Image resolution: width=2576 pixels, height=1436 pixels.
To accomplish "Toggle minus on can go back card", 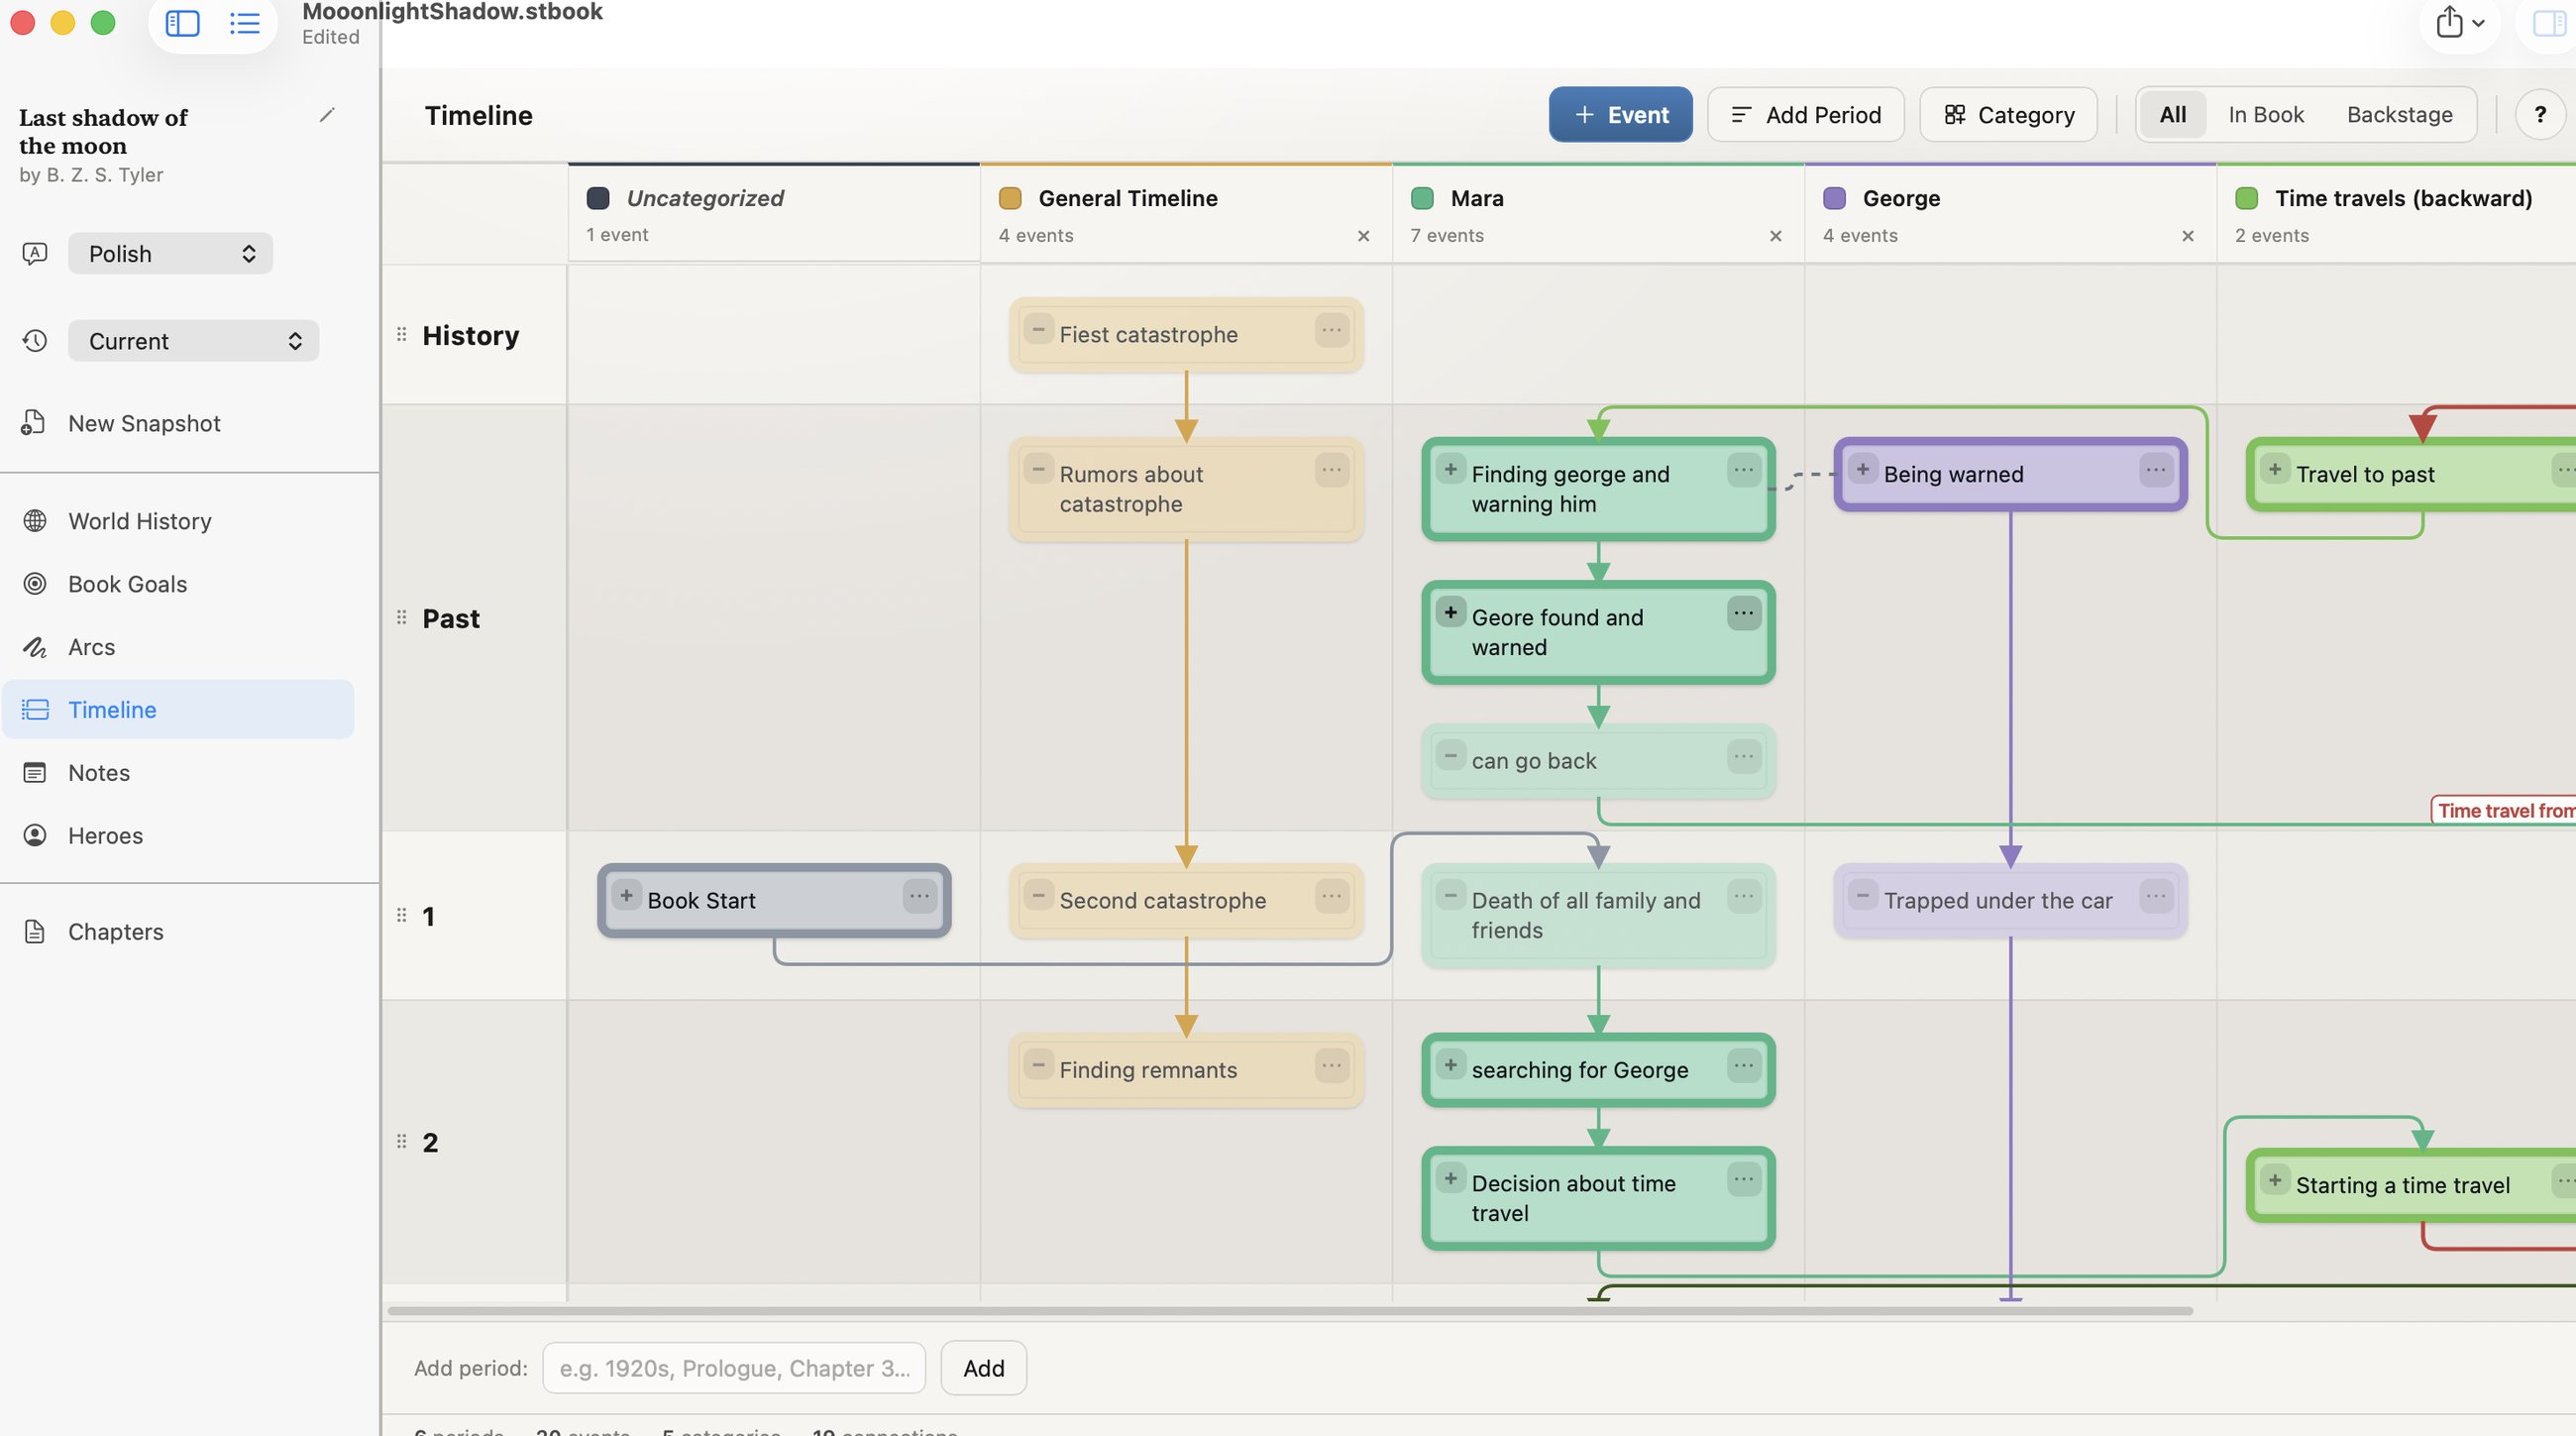I will click(1450, 755).
